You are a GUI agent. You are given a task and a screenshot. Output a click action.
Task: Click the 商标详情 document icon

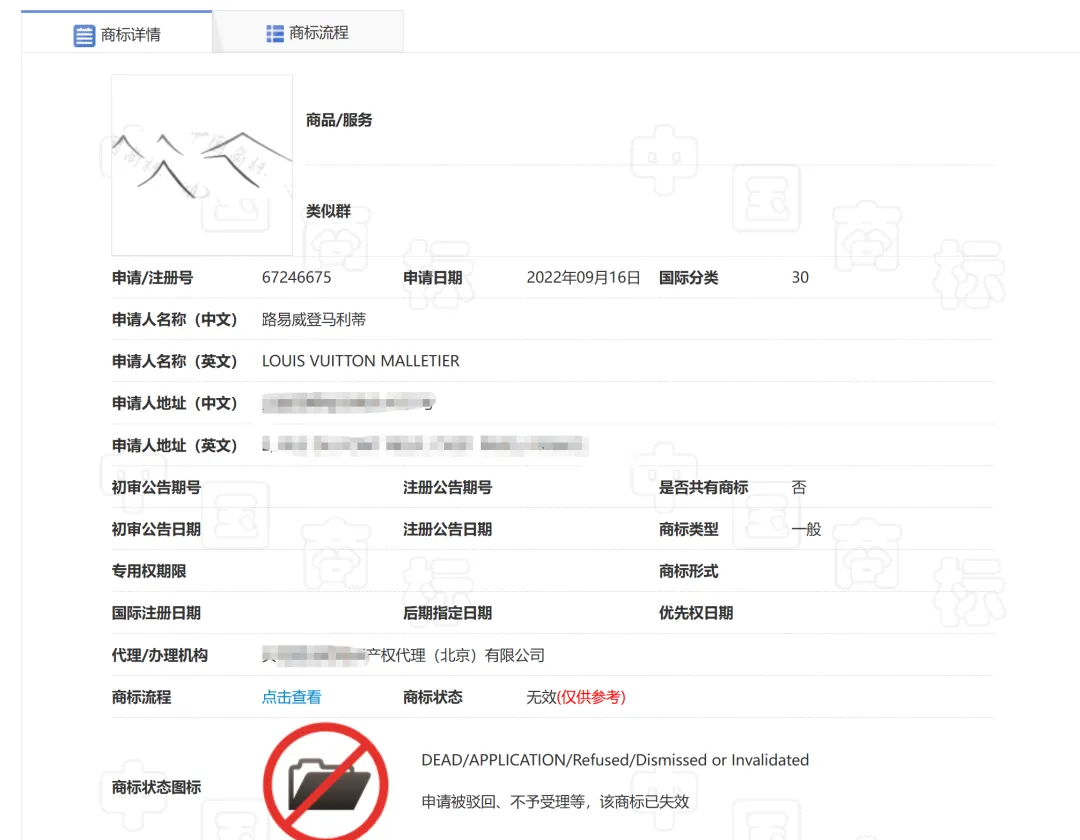(x=84, y=35)
